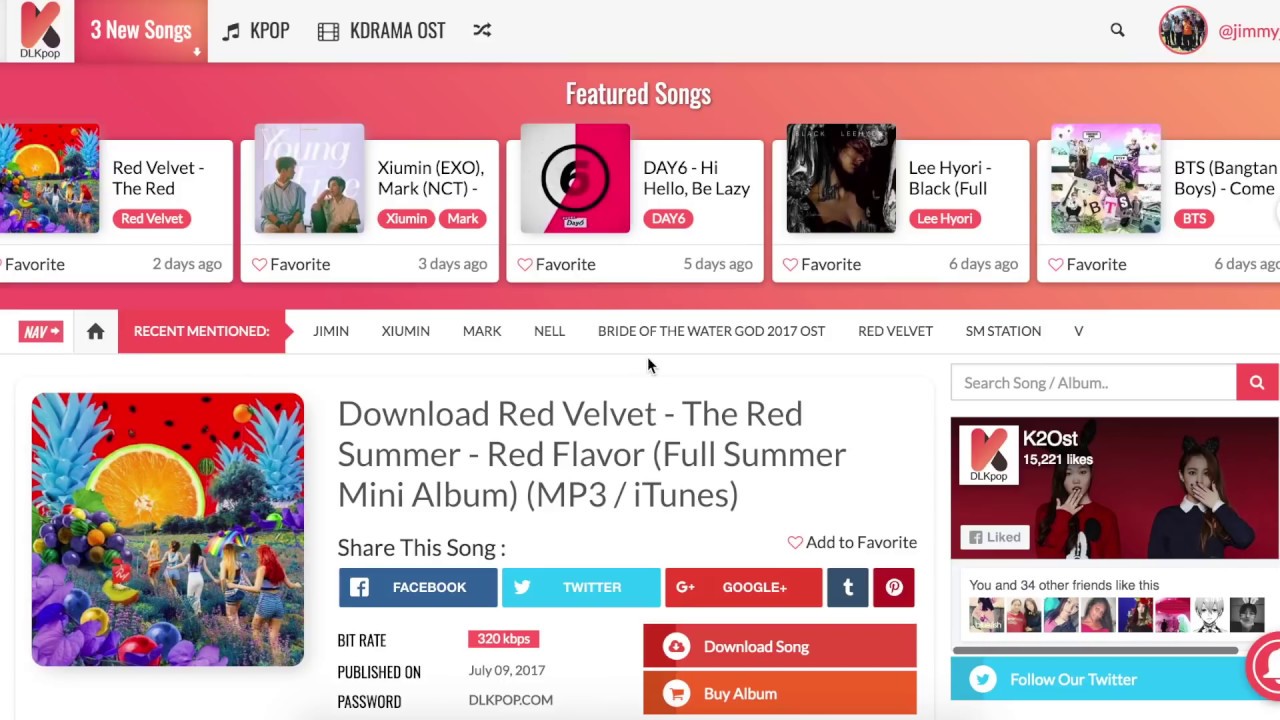Open the search magnifier in top bar
Screen dimensions: 1280x720
tap(1117, 30)
